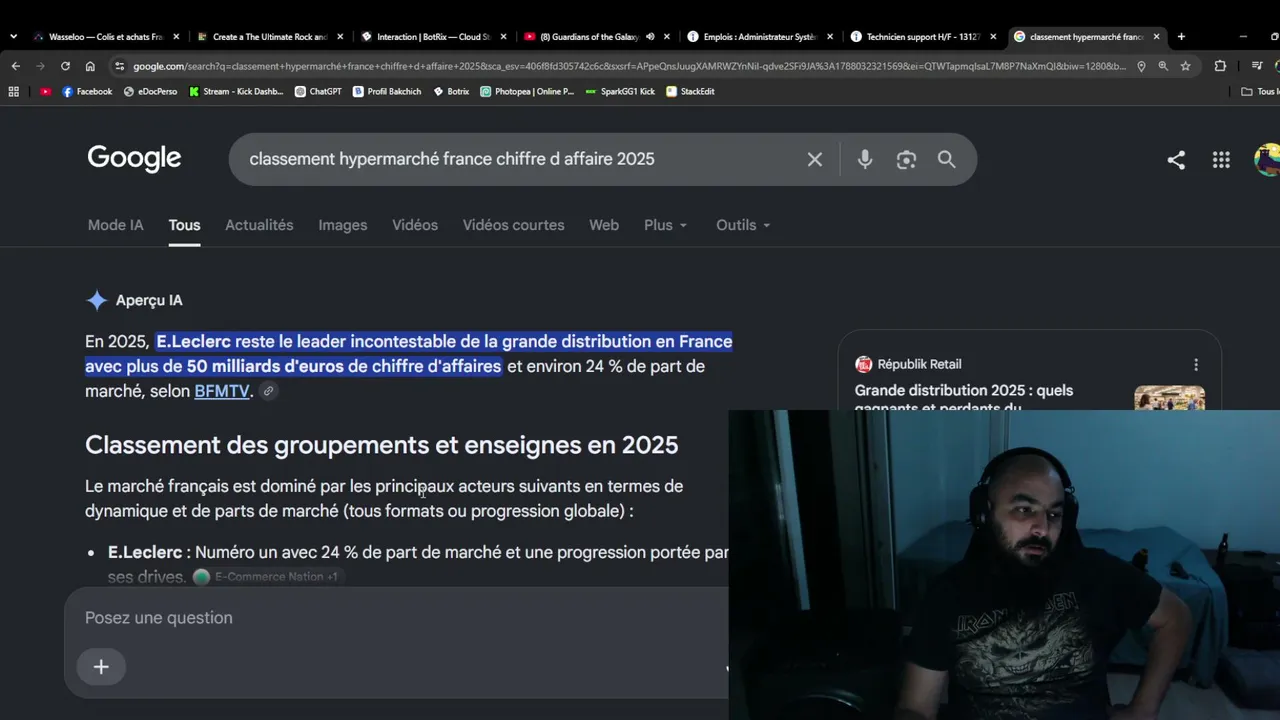Viewport: 1280px width, 720px height.
Task: Go to Chrome home page
Action: [x=90, y=66]
